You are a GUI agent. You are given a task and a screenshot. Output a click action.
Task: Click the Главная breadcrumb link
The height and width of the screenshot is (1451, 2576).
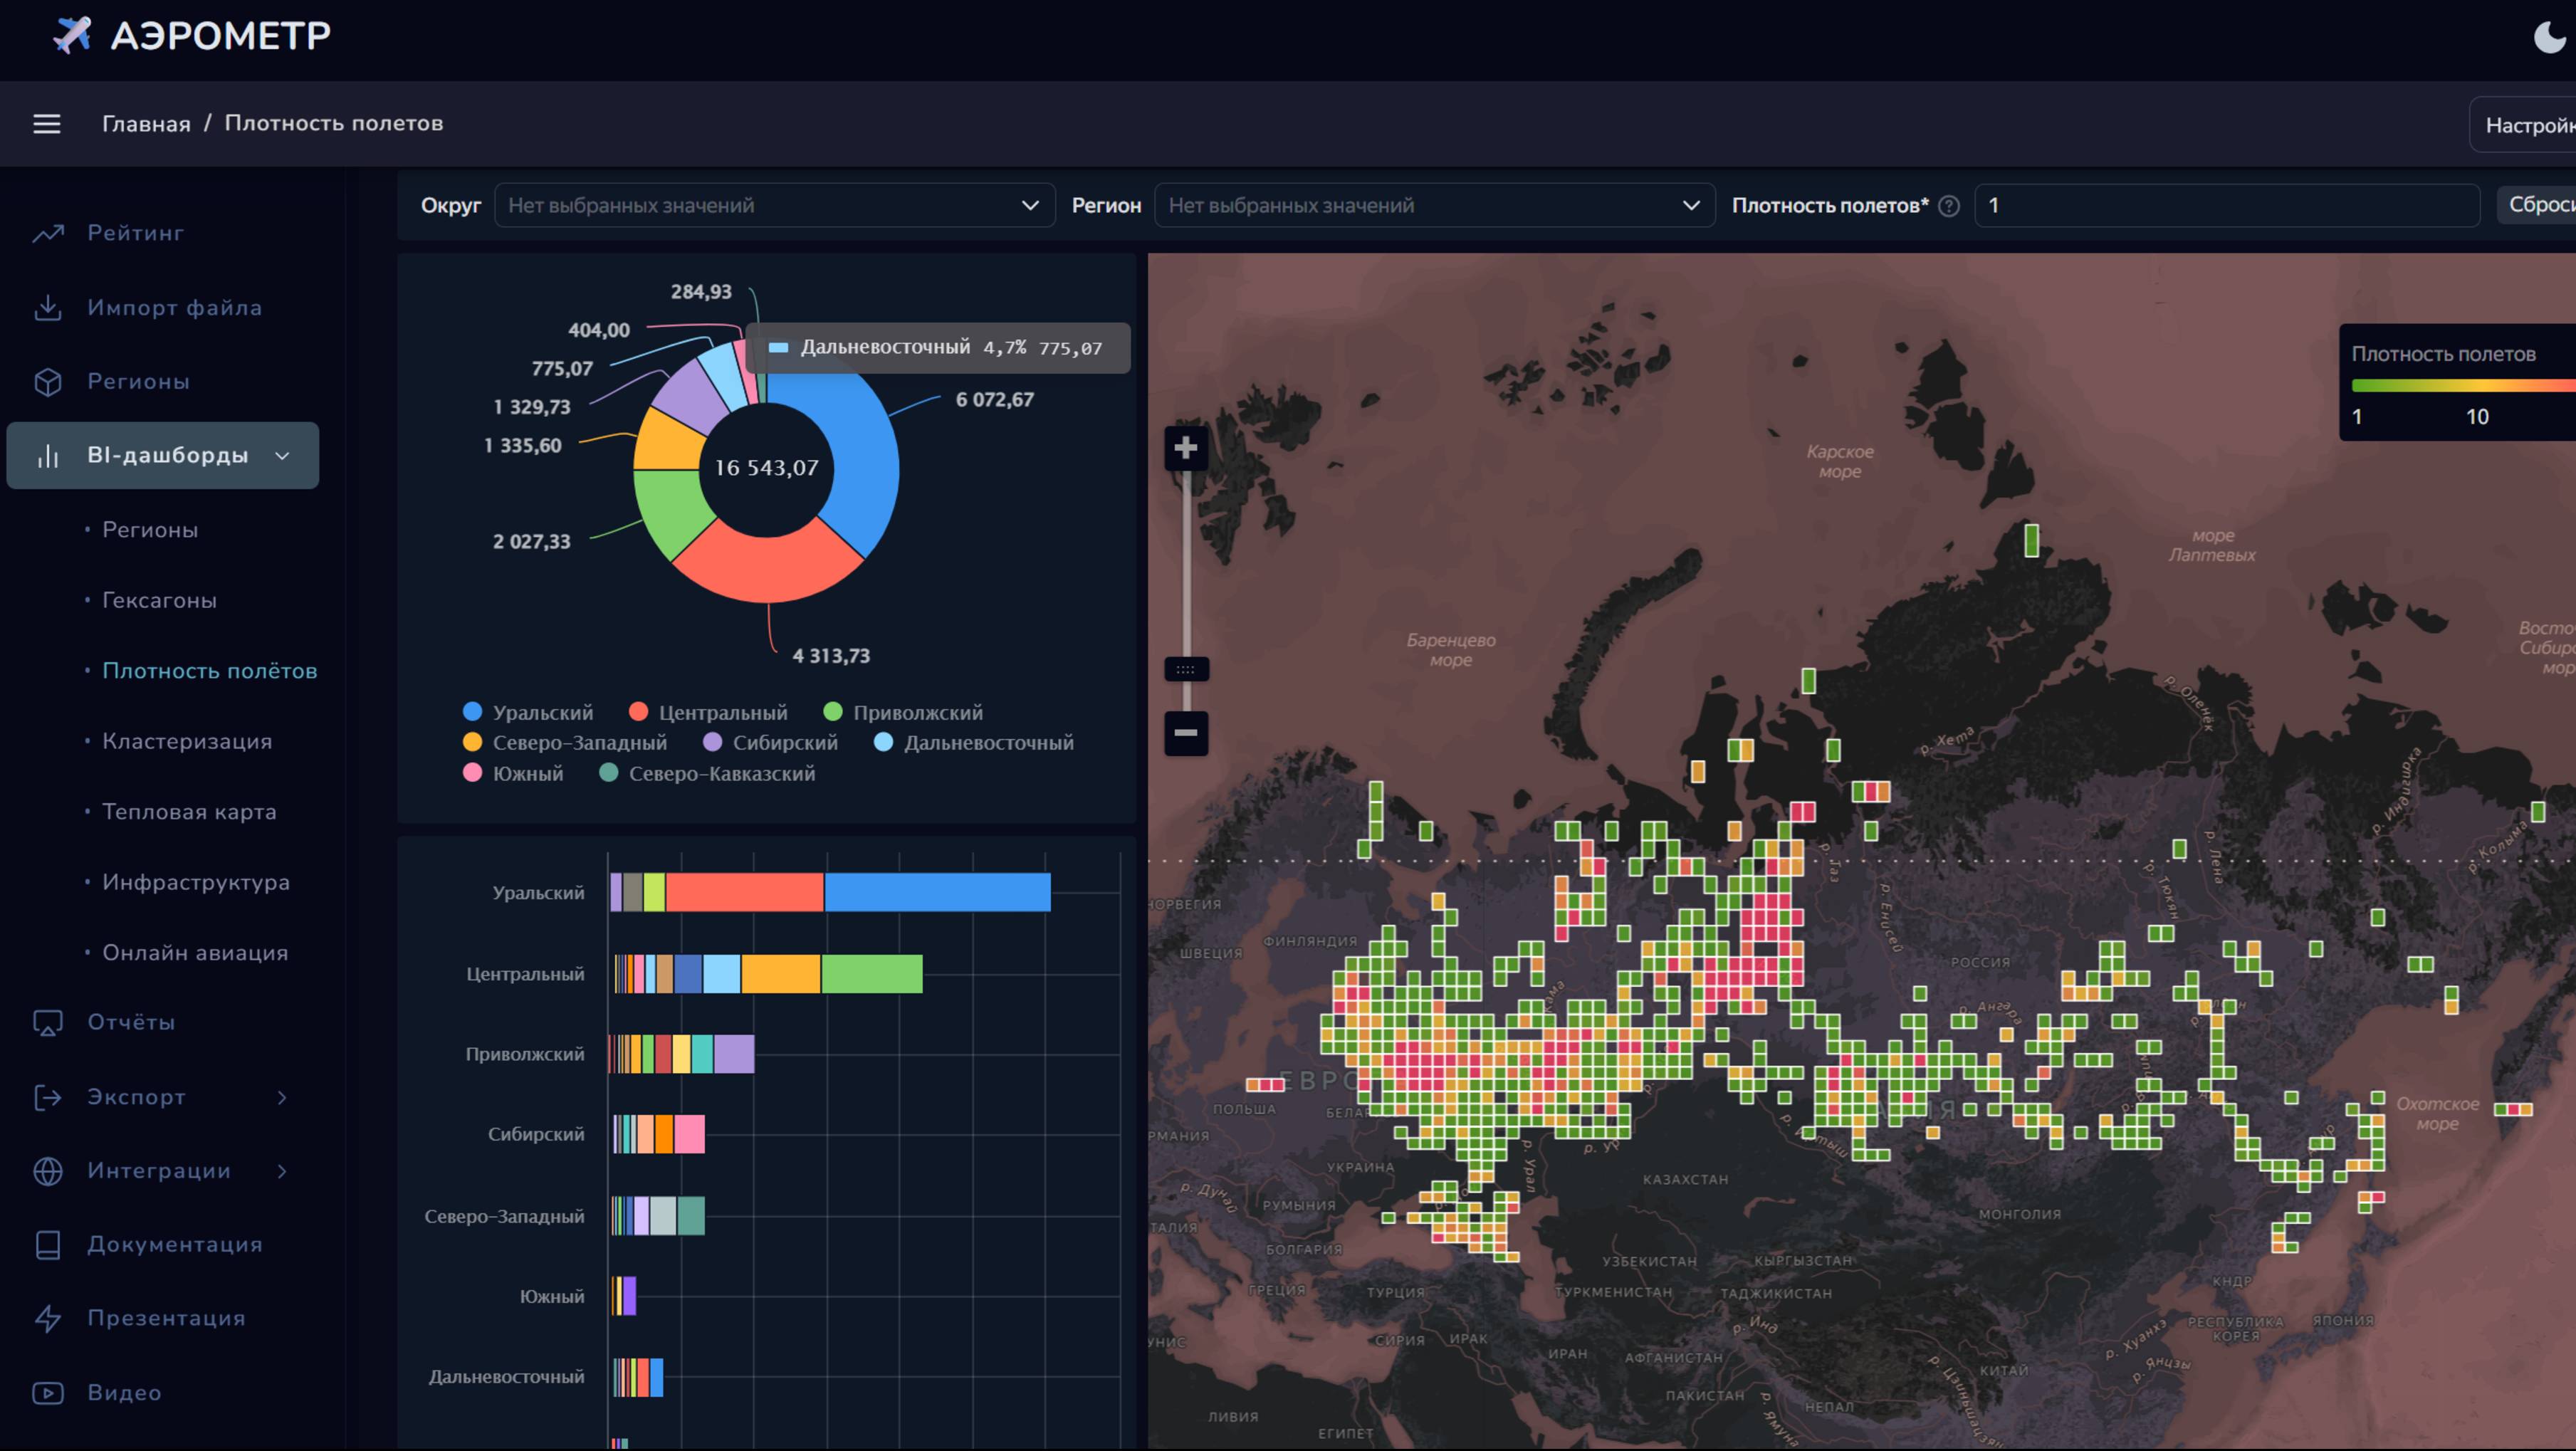pos(146,124)
